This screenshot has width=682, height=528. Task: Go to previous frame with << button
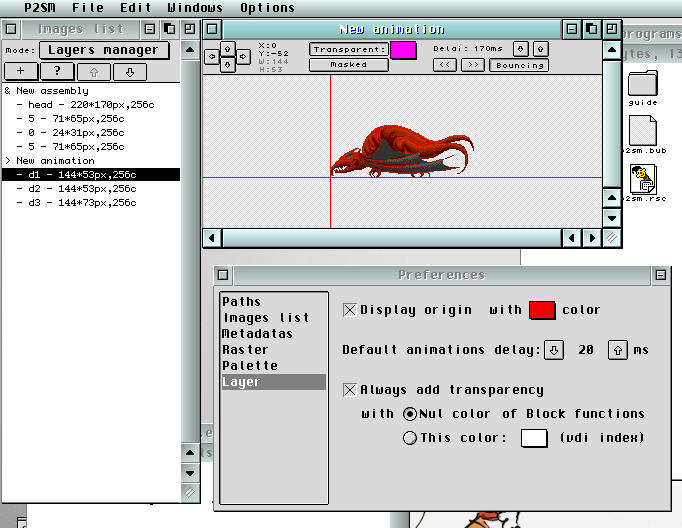pos(445,65)
